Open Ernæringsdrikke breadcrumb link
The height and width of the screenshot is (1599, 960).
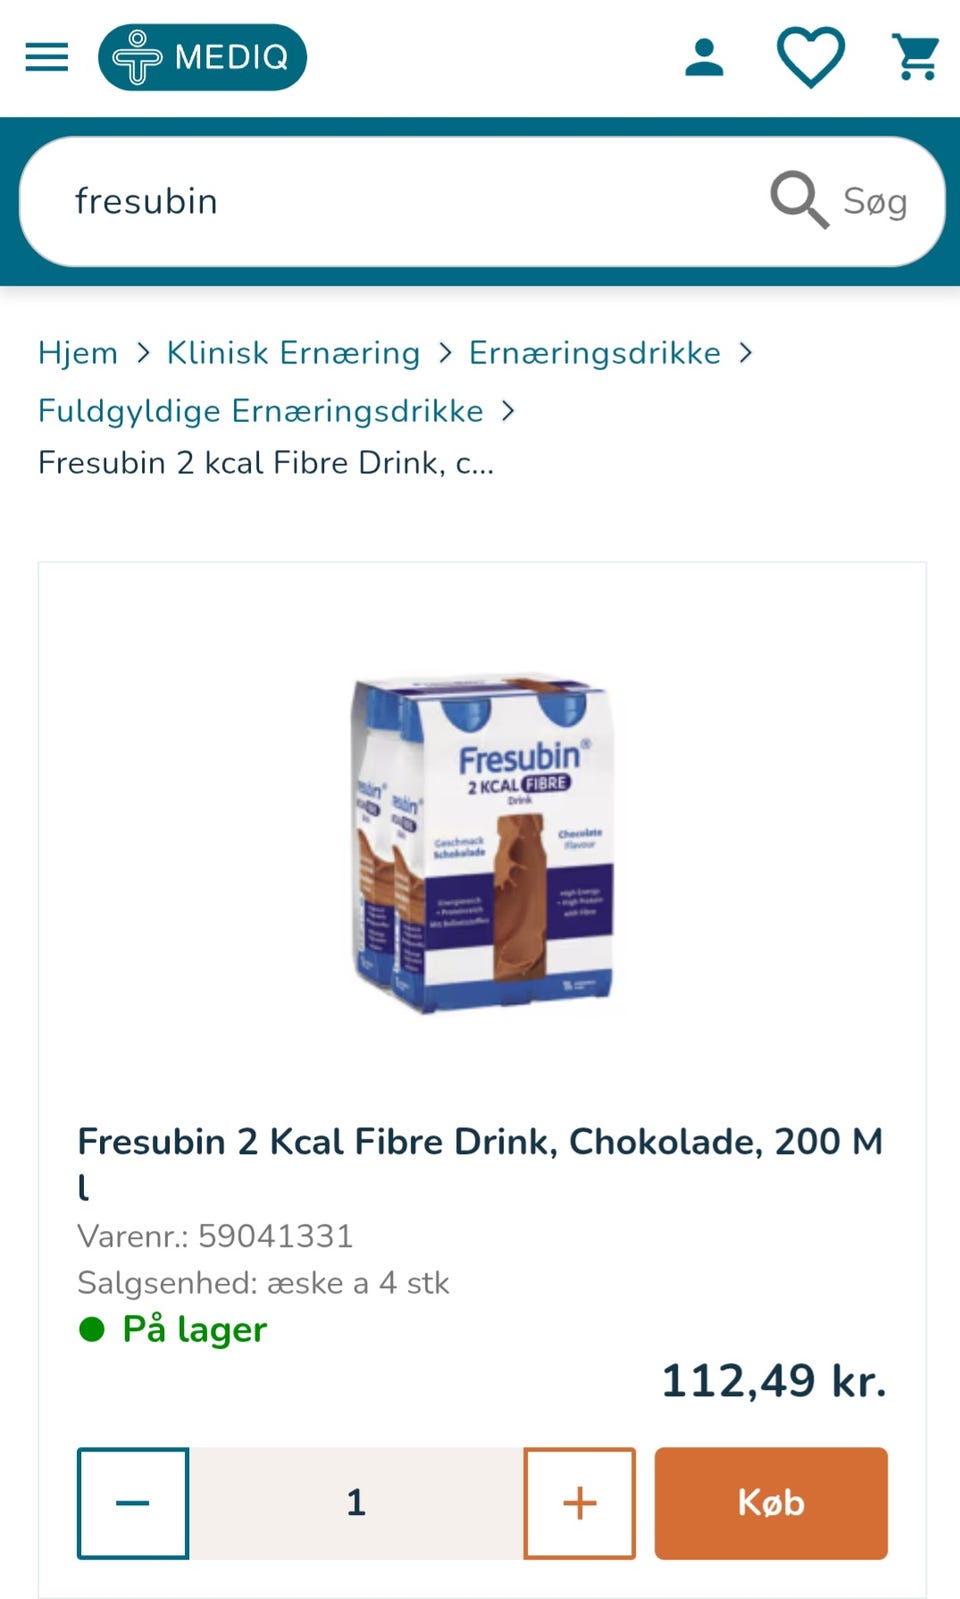point(595,352)
